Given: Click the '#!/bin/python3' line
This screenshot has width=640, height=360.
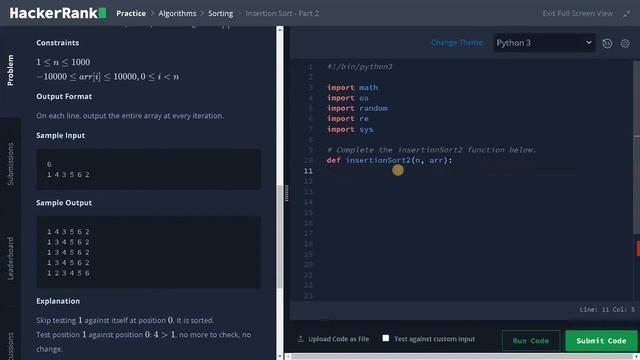Looking at the screenshot, I should (x=359, y=67).
